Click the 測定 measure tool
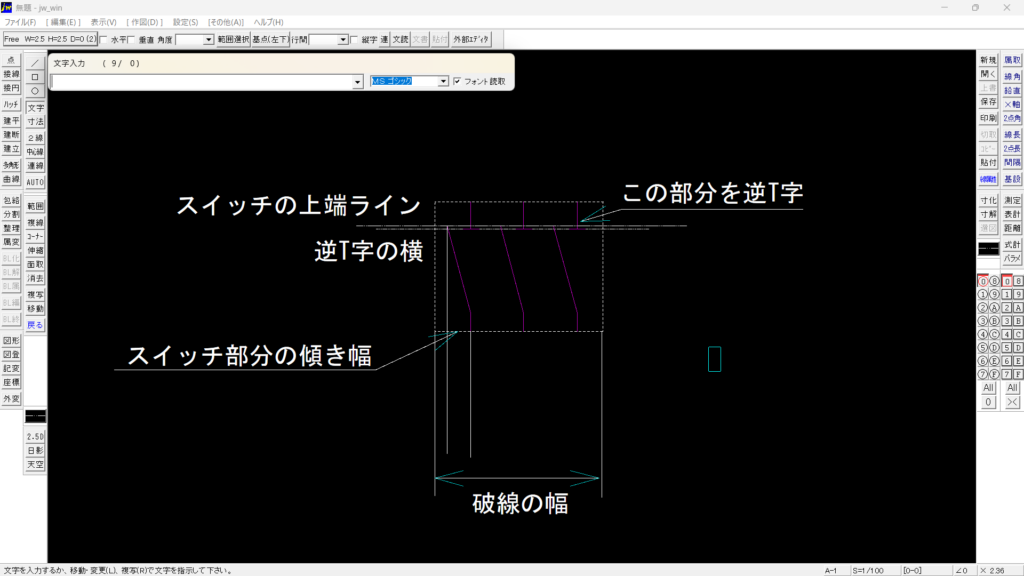Image resolution: width=1024 pixels, height=576 pixels. (1012, 200)
